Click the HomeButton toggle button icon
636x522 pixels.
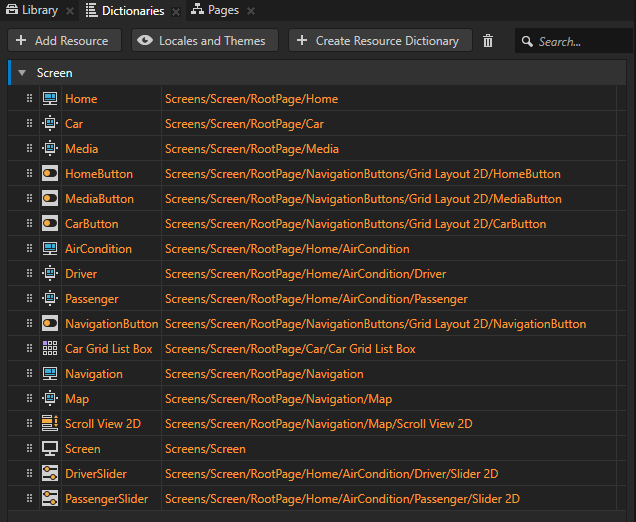[50, 174]
